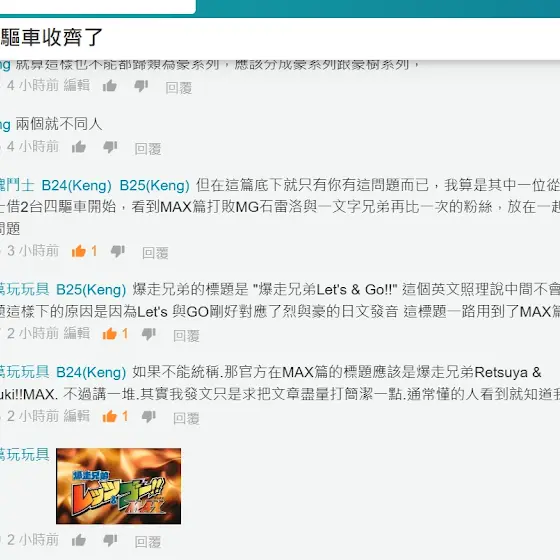Edit the Let's & Go title comment
The image size is (560, 560).
click(77, 333)
